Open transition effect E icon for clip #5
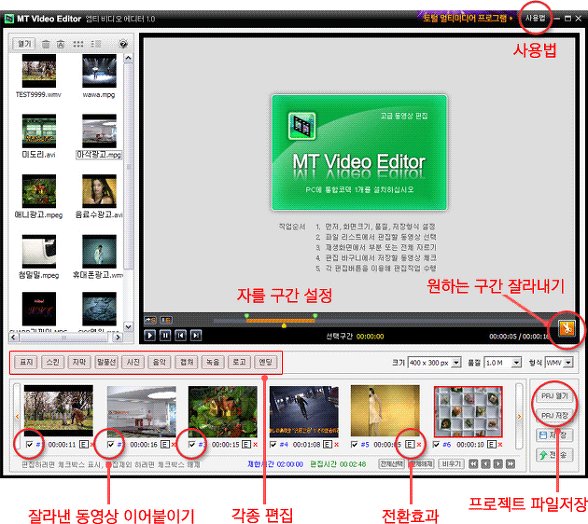The height and width of the screenshot is (524, 588). click(410, 444)
